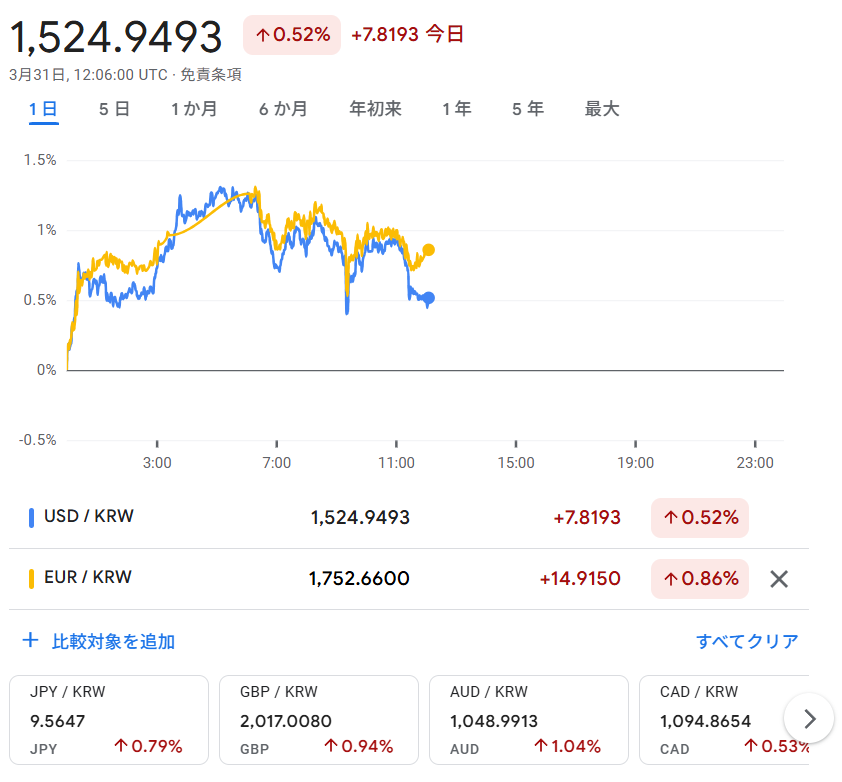Select the 1日 time range tab
The image size is (842, 782).
click(x=43, y=110)
